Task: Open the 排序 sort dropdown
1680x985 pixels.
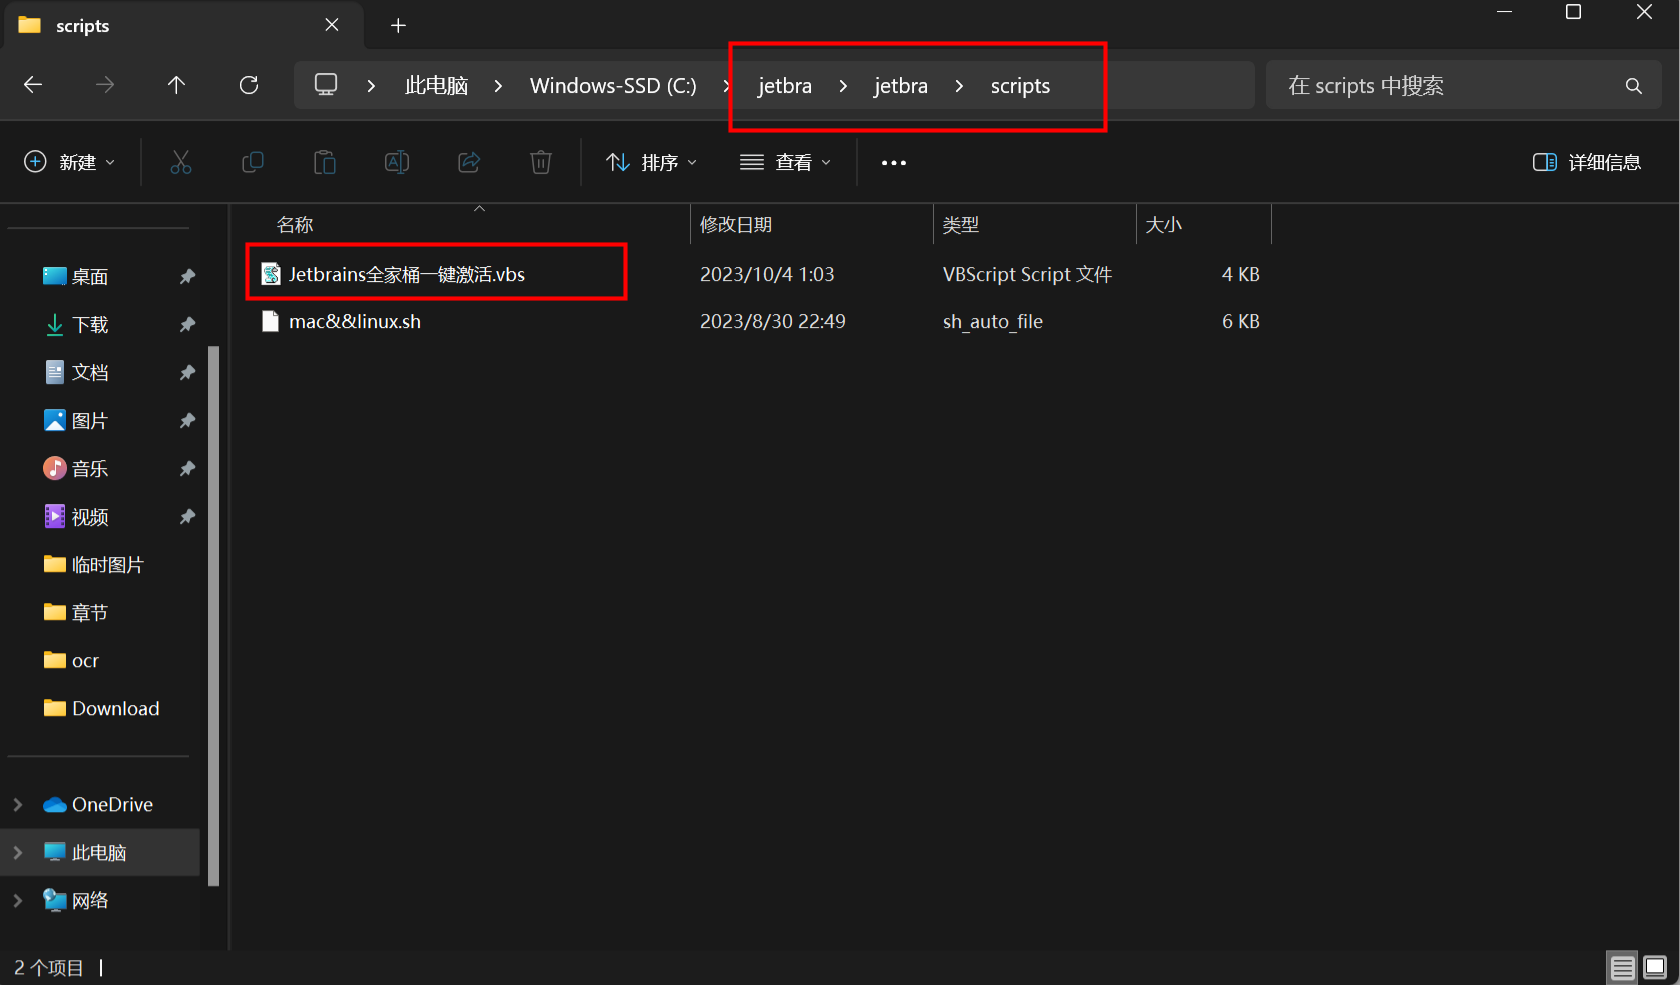Action: 652,162
